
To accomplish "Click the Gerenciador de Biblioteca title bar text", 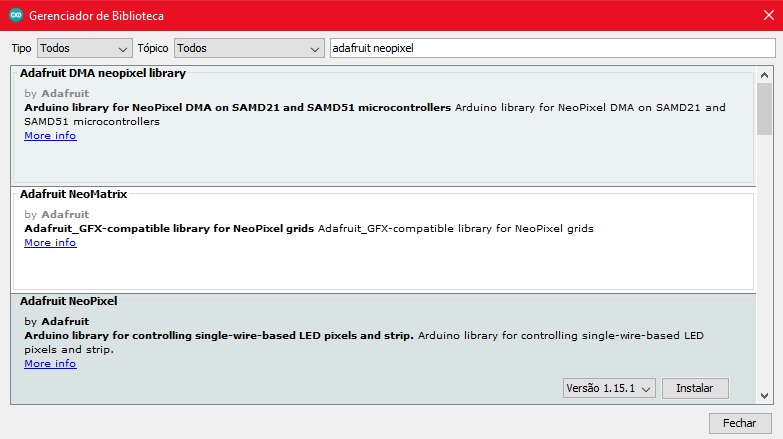I will pyautogui.click(x=97, y=16).
